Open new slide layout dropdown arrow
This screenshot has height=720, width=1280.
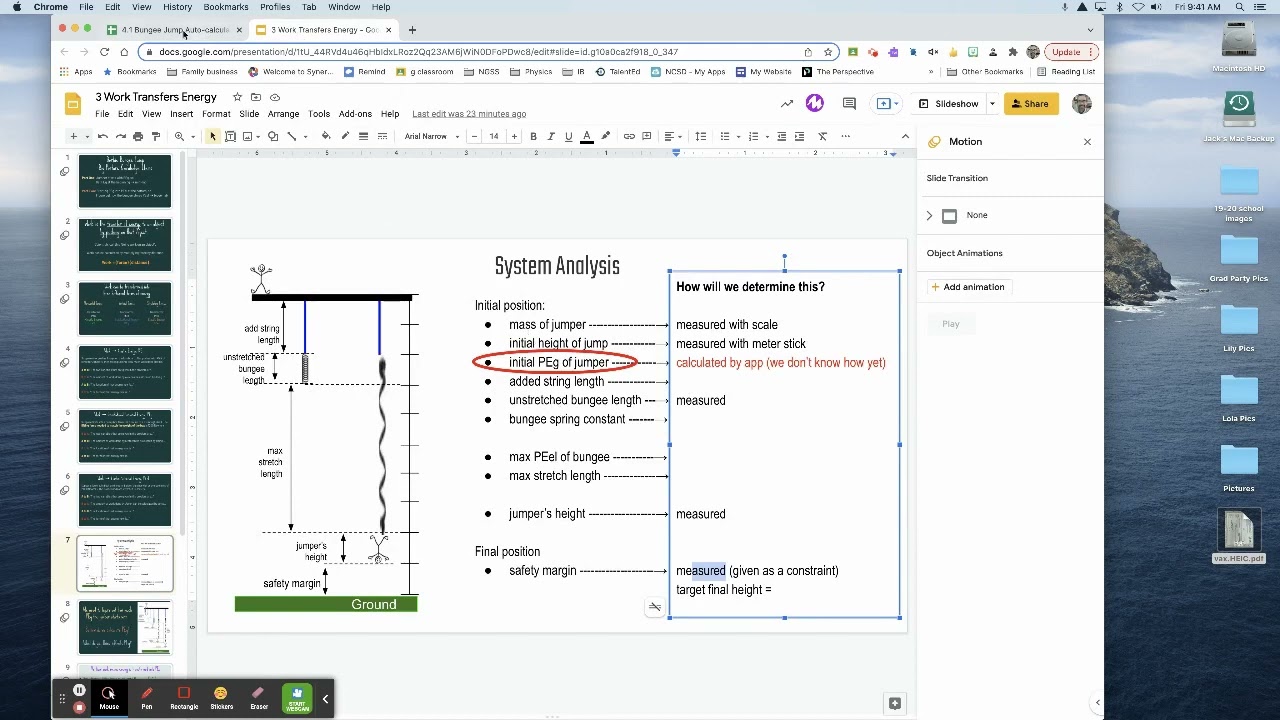tap(87, 136)
